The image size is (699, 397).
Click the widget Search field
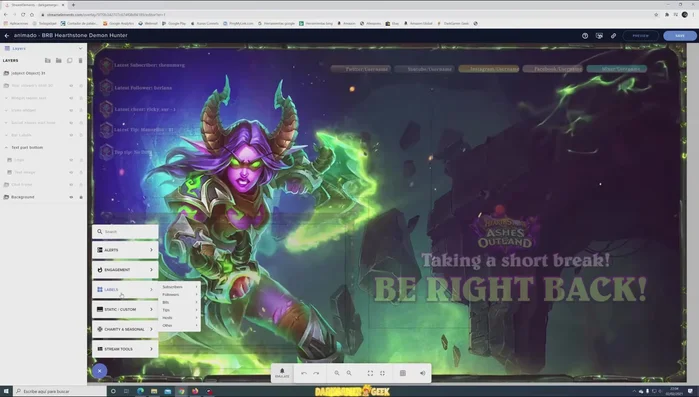(125, 232)
